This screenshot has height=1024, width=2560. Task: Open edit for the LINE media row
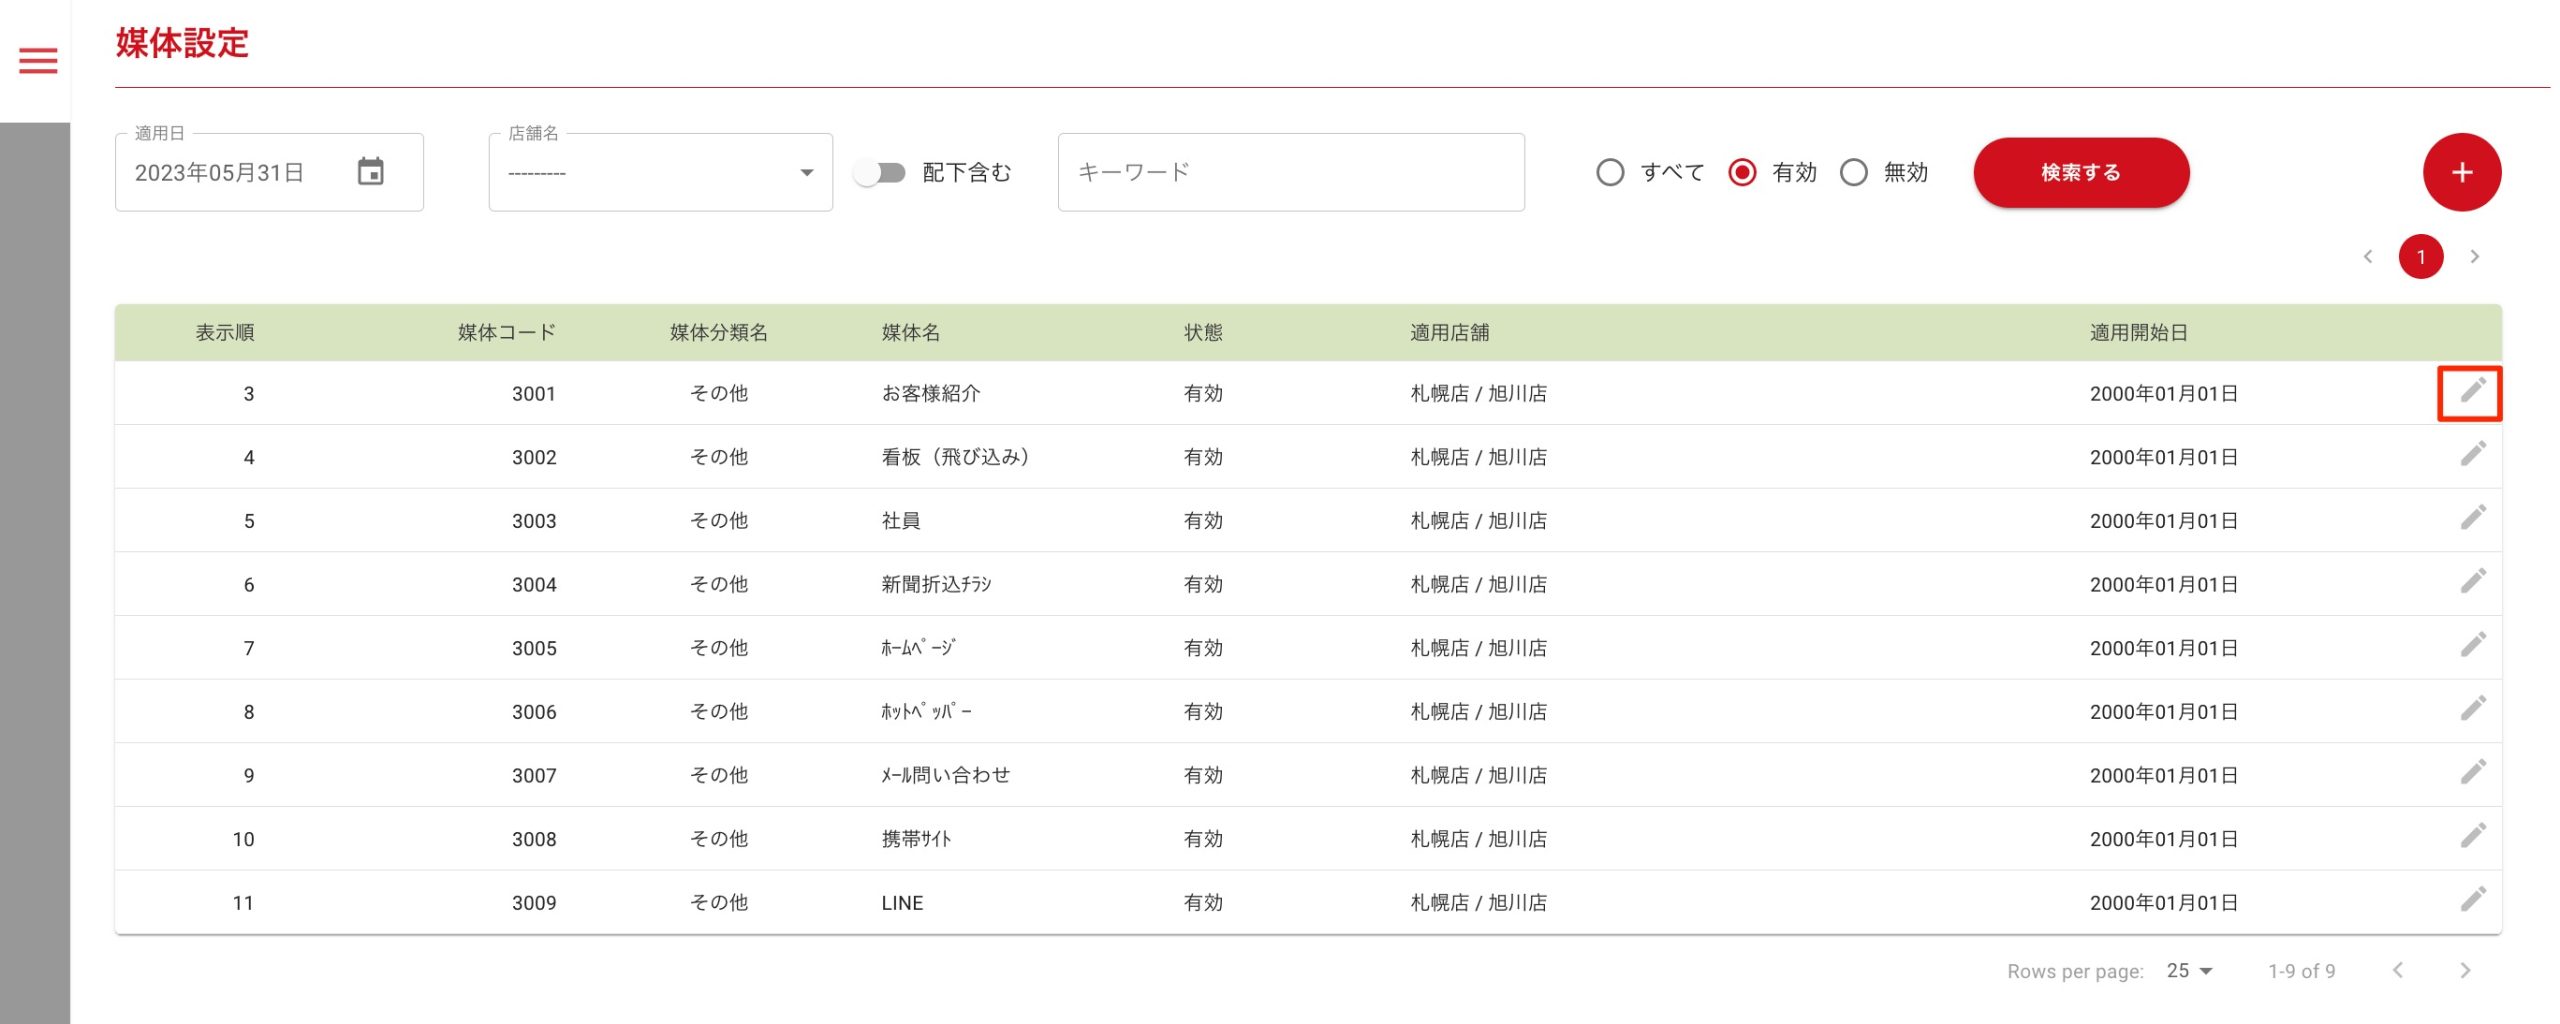(2472, 900)
